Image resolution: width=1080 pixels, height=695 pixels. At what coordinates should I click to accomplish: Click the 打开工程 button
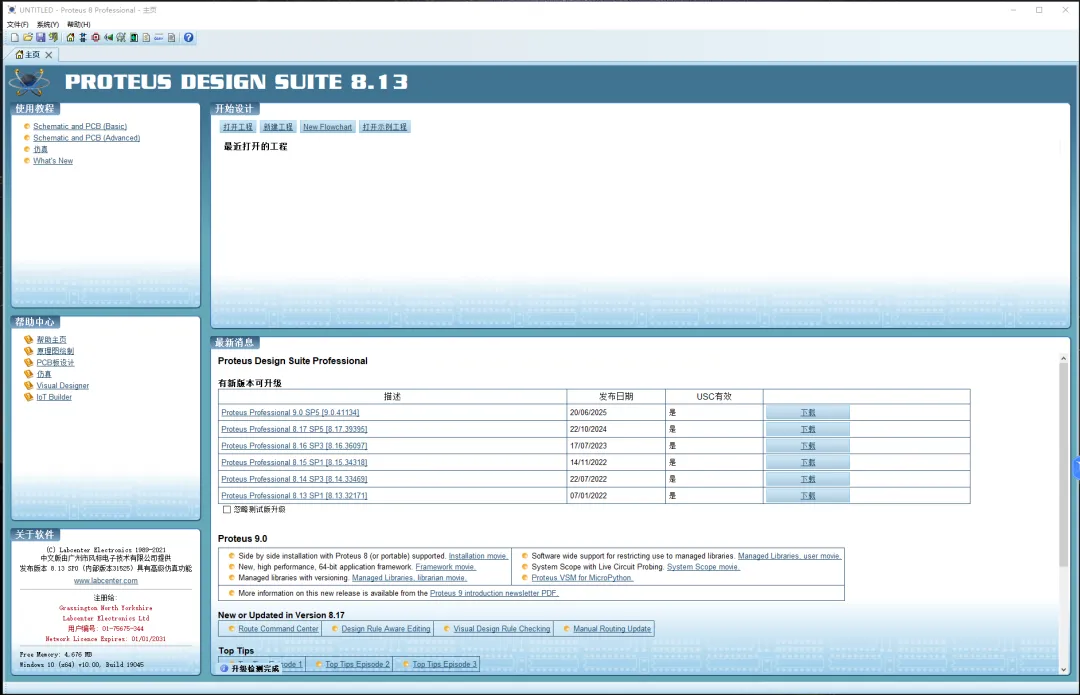click(238, 127)
